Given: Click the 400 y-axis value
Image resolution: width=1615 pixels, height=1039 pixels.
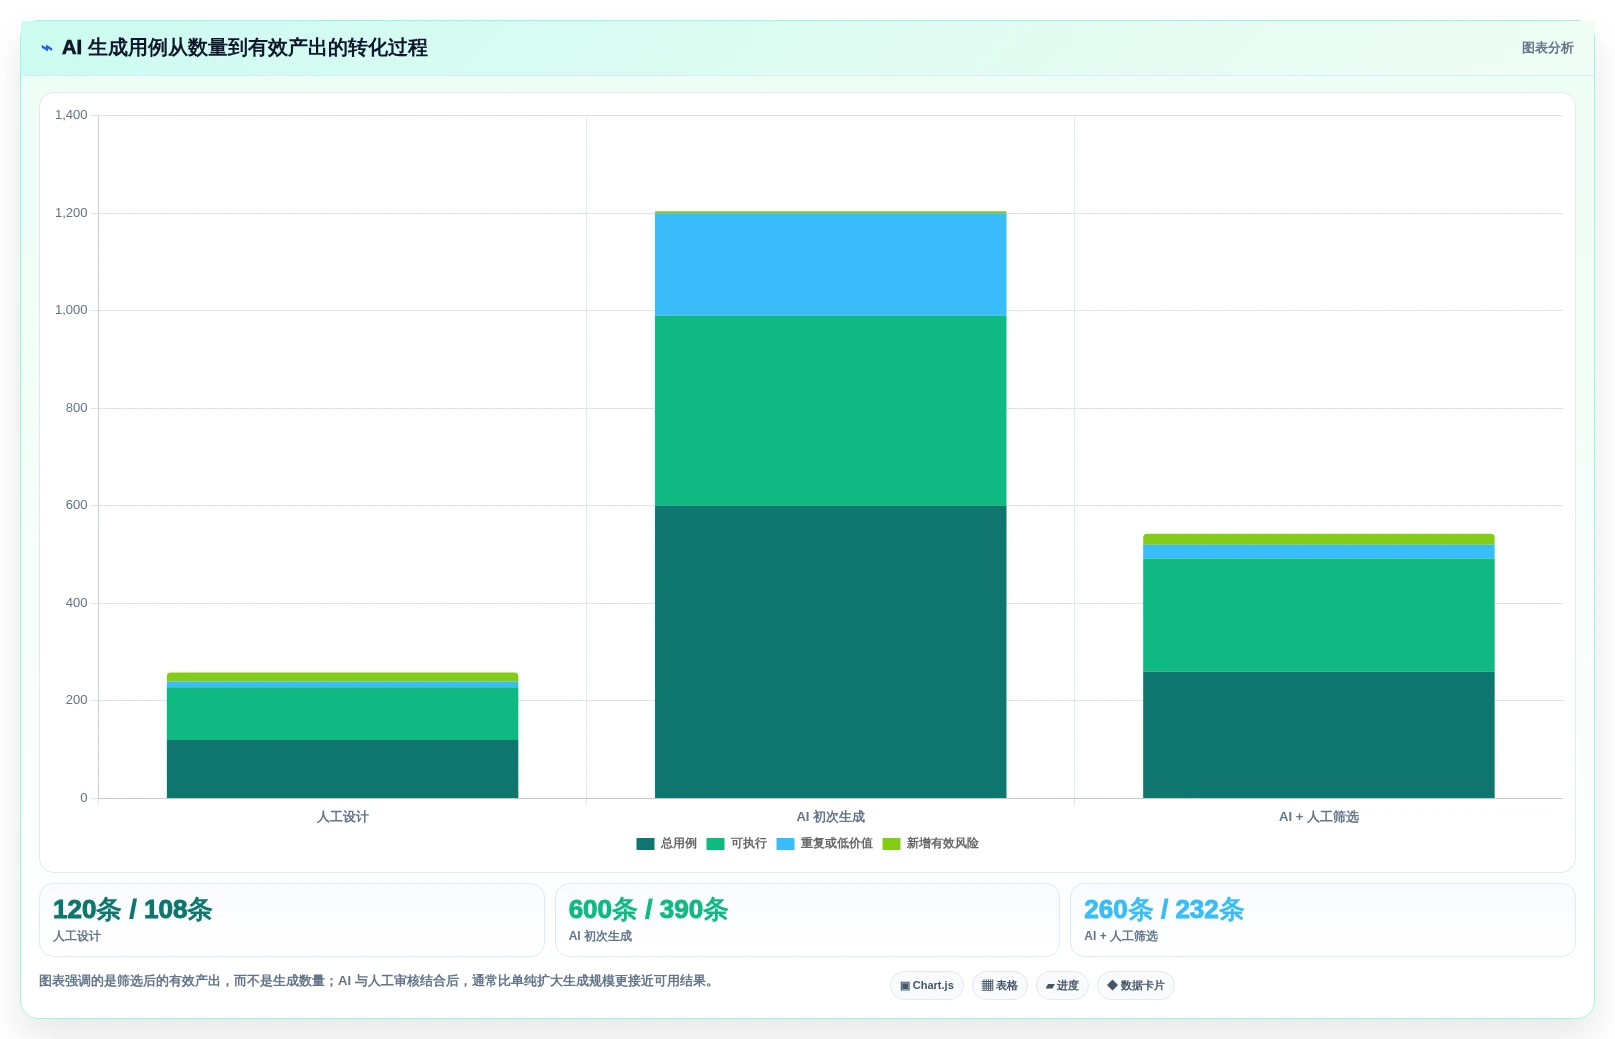Looking at the screenshot, I should click(x=76, y=603).
